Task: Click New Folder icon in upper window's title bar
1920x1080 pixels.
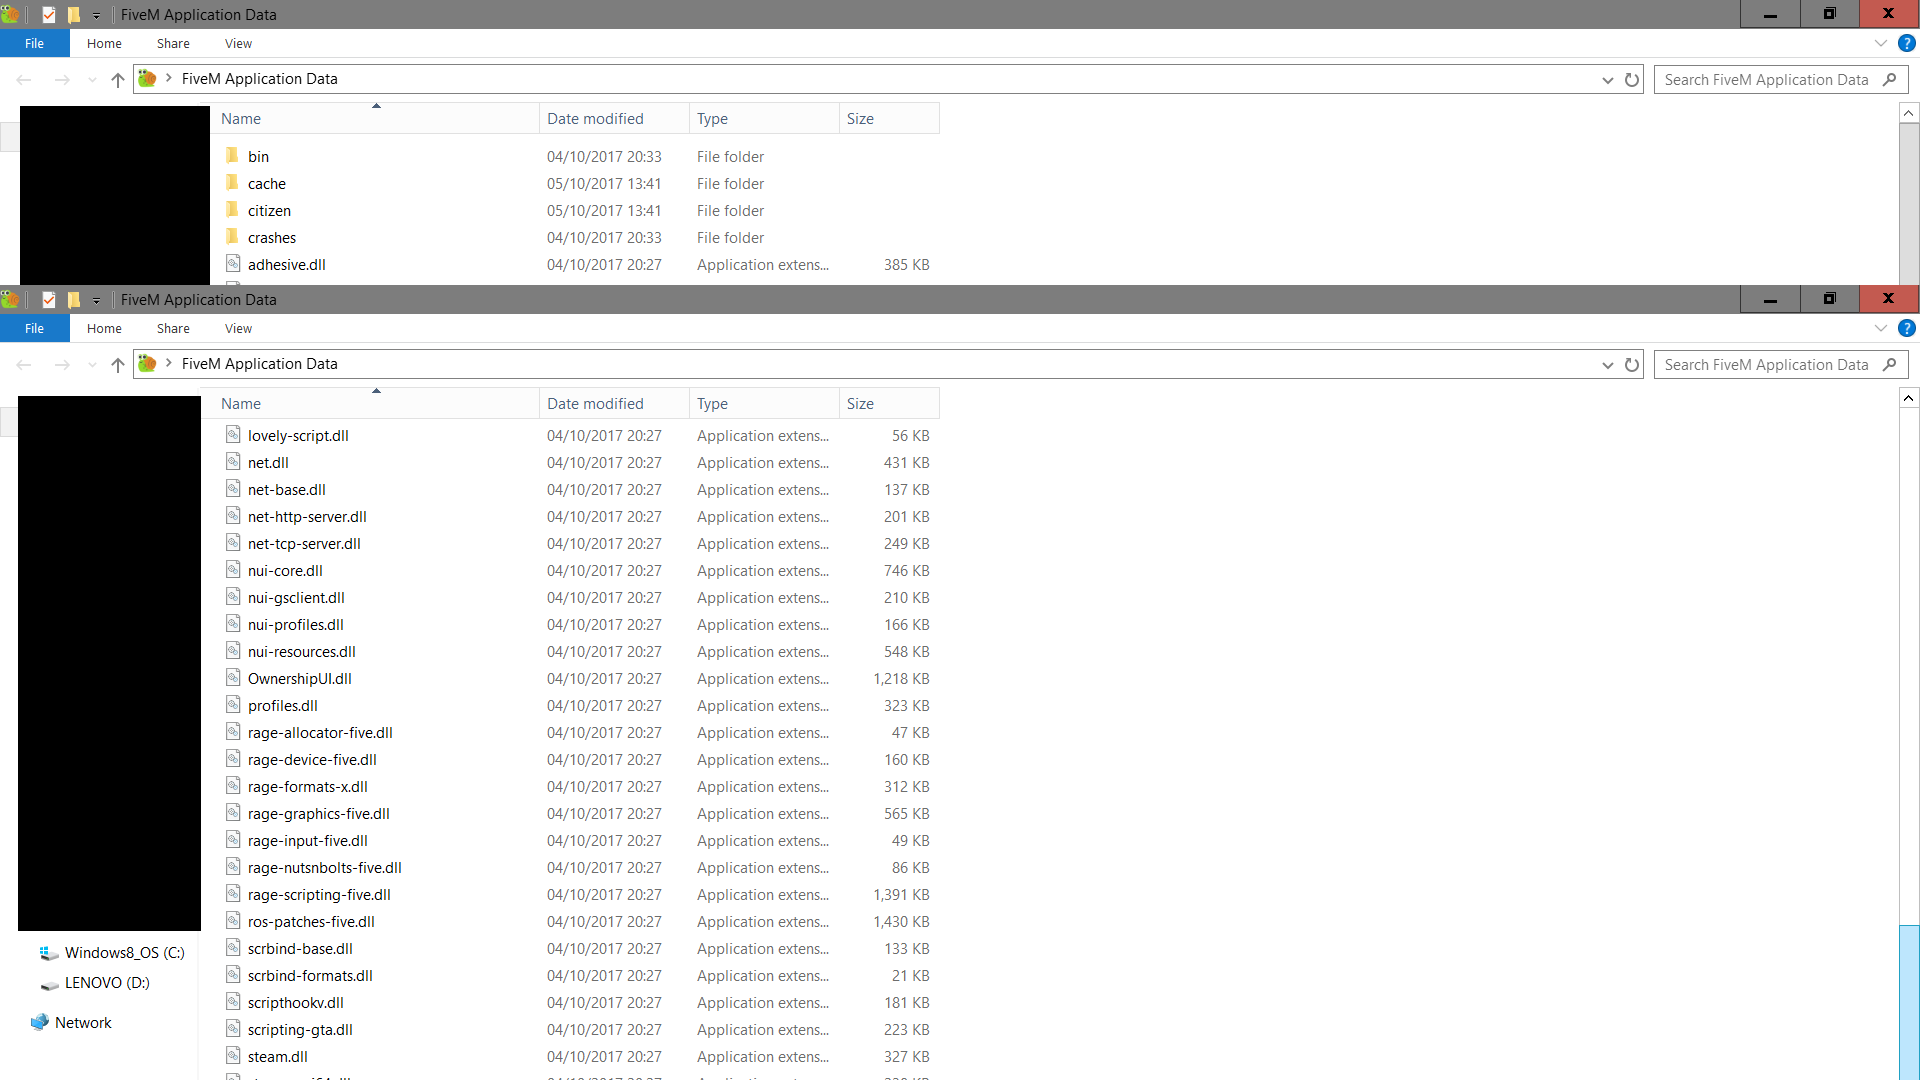Action: [73, 15]
